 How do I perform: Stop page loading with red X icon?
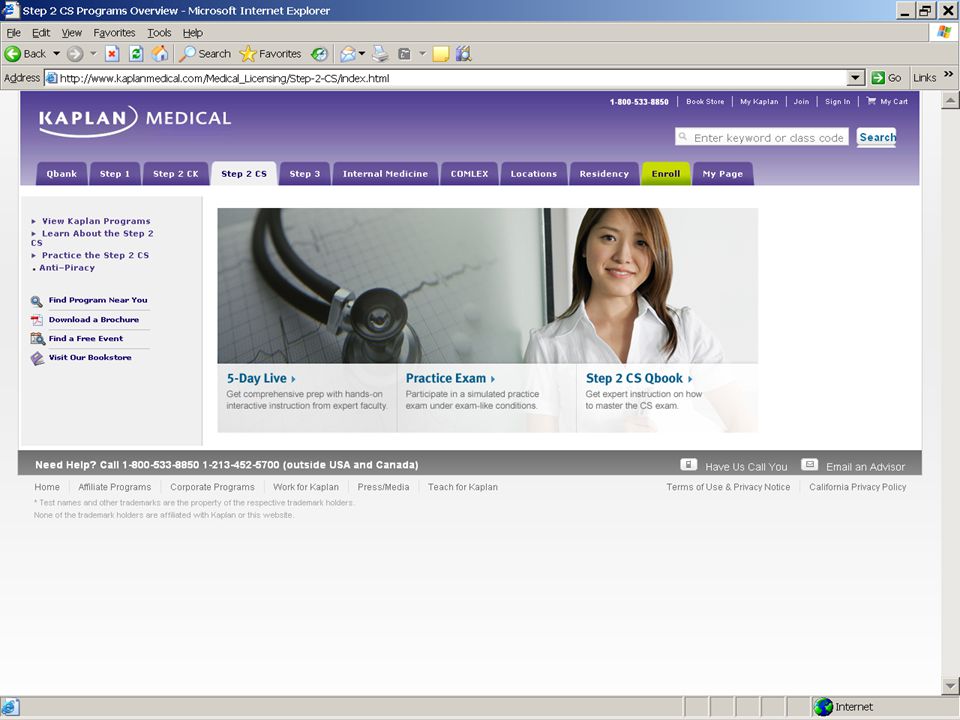(112, 54)
